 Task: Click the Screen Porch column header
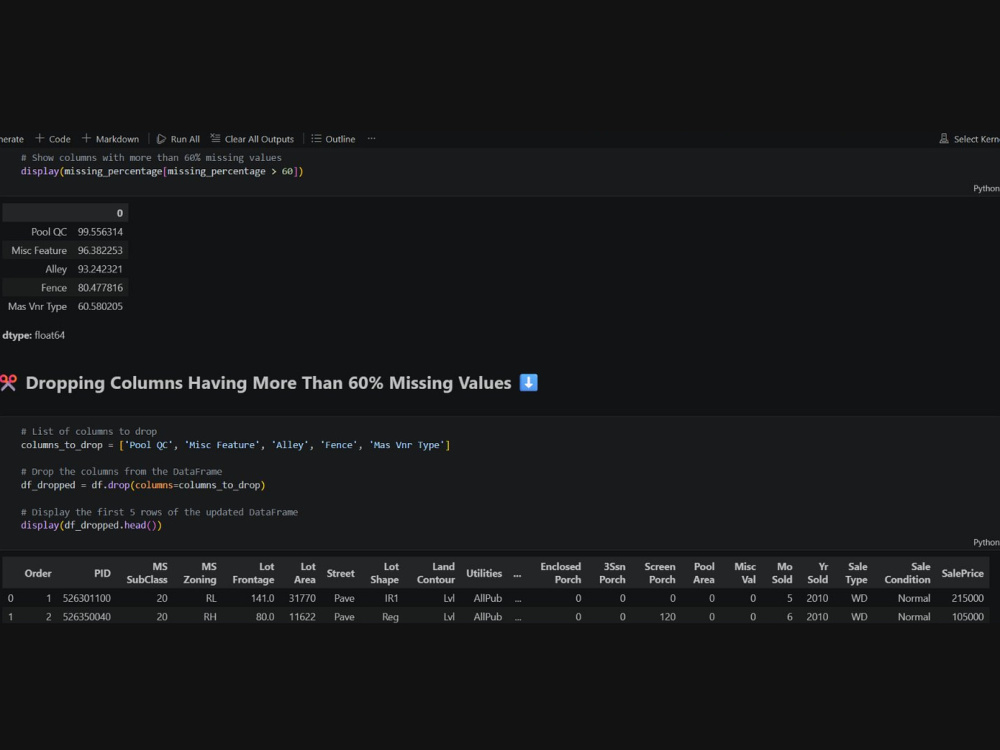tap(660, 573)
